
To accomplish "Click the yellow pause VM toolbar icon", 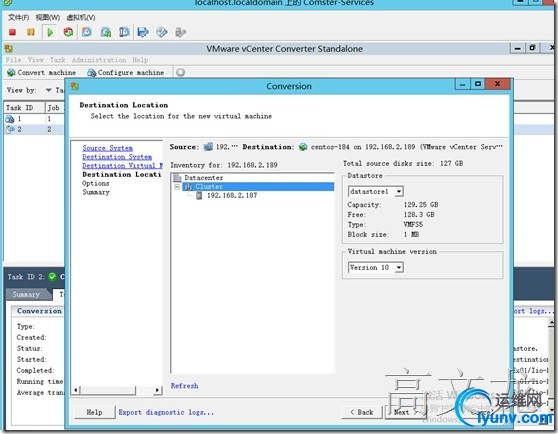I will pos(31,32).
